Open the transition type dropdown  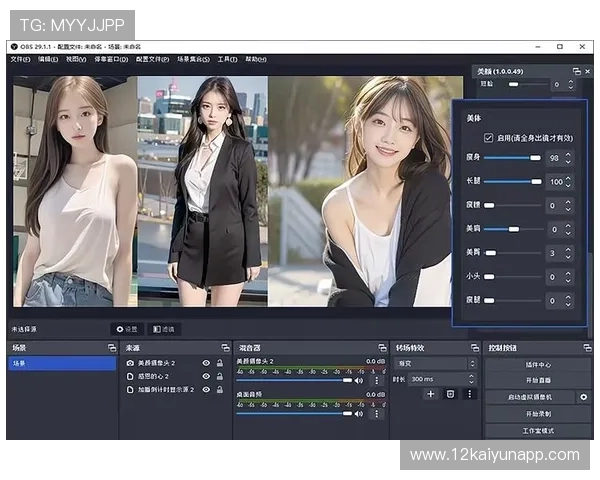point(435,363)
